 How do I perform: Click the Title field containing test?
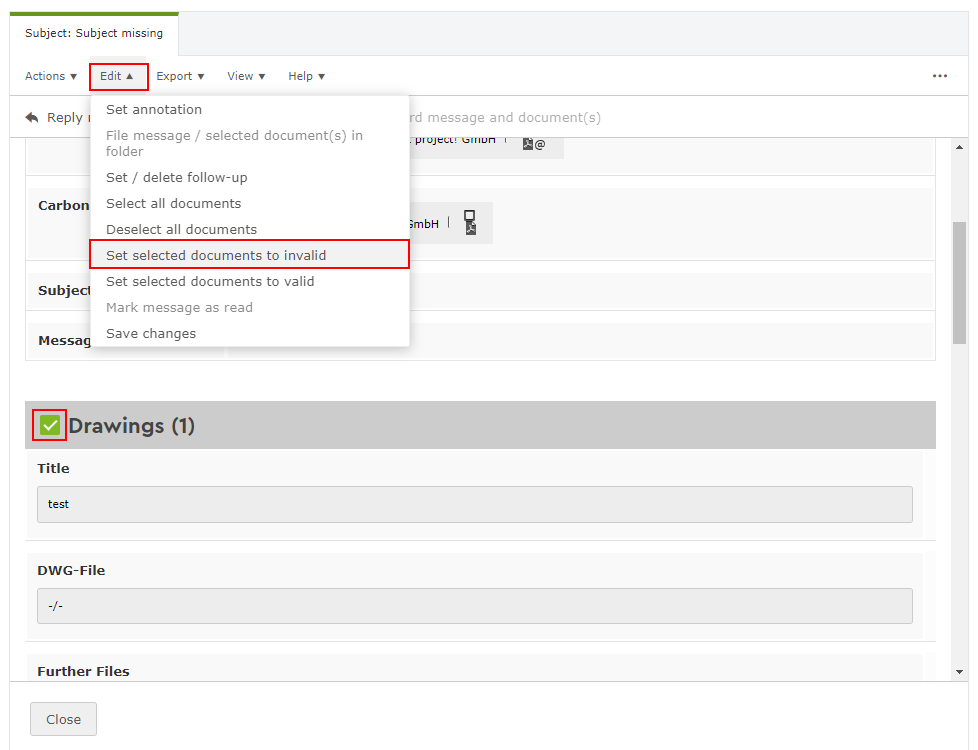[x=474, y=504]
